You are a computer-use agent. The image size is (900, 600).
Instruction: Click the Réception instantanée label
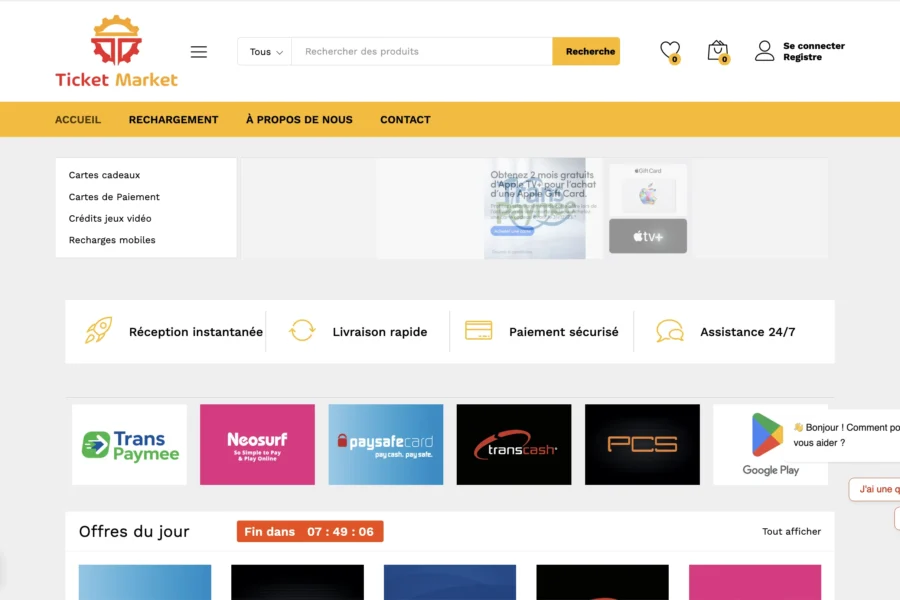tap(196, 332)
